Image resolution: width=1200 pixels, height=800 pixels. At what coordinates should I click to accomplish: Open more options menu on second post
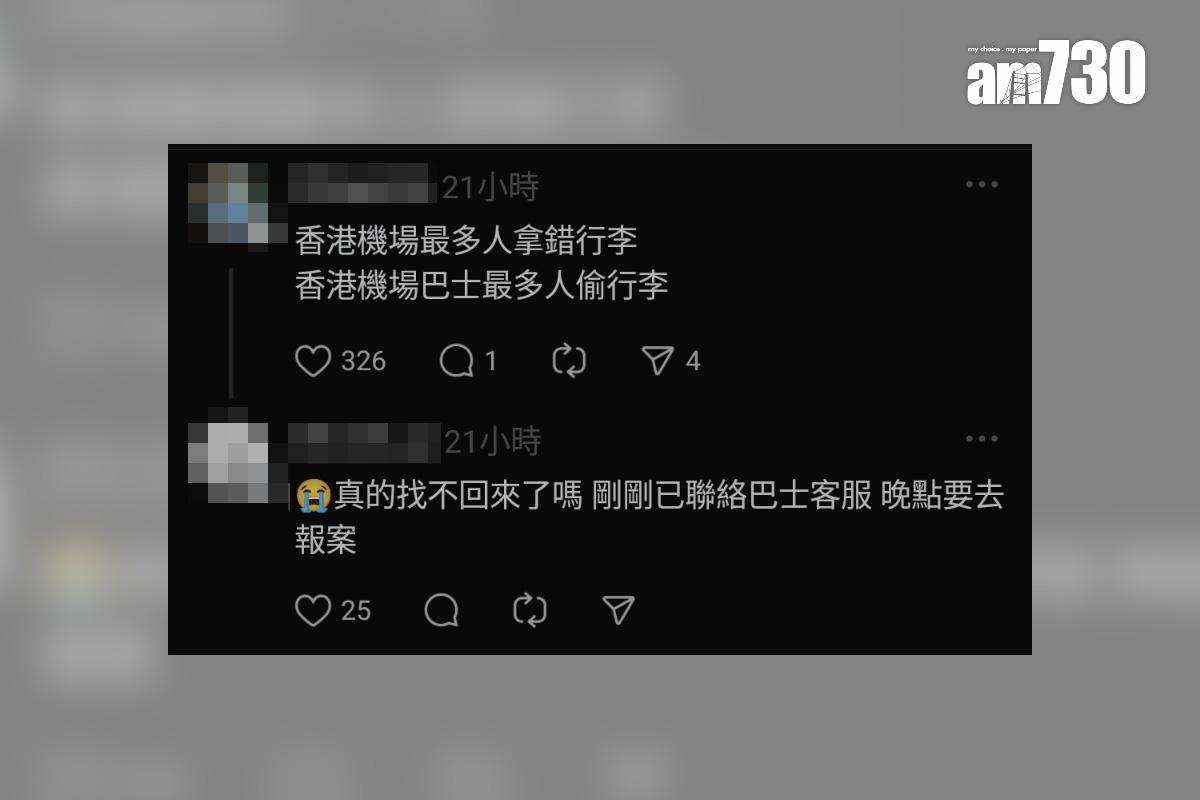click(982, 438)
